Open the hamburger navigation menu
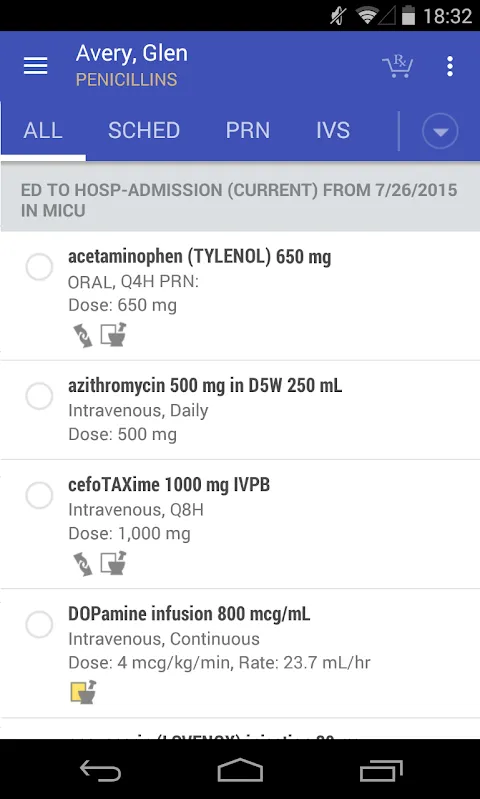 [36, 66]
